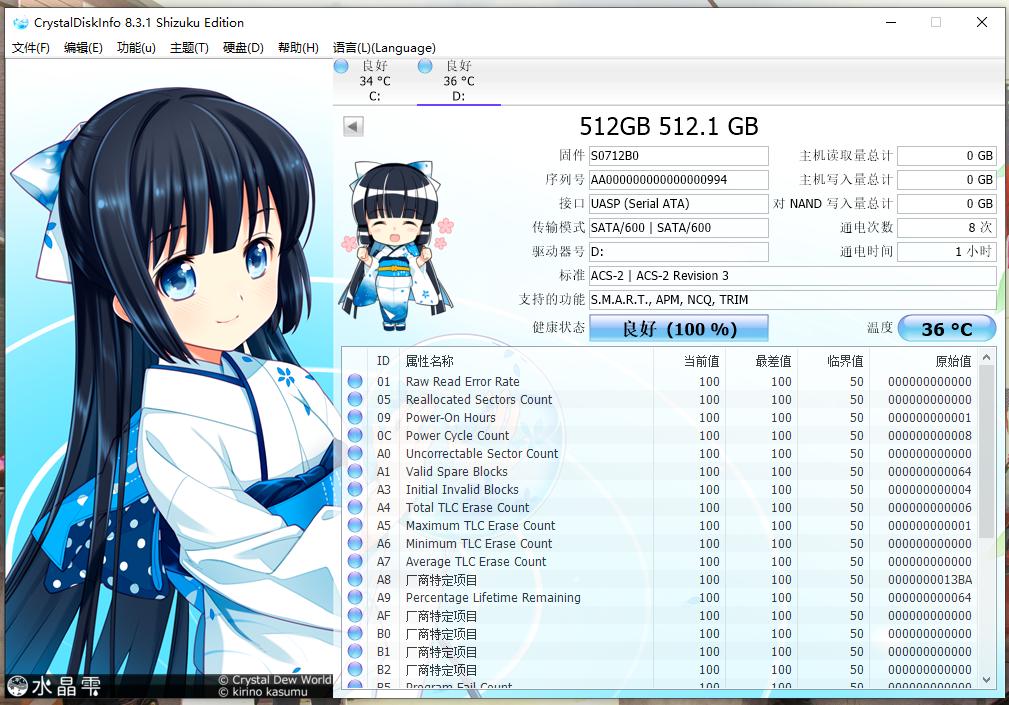
Task: Select the D: disk tab at 36 °C
Action: click(x=459, y=81)
